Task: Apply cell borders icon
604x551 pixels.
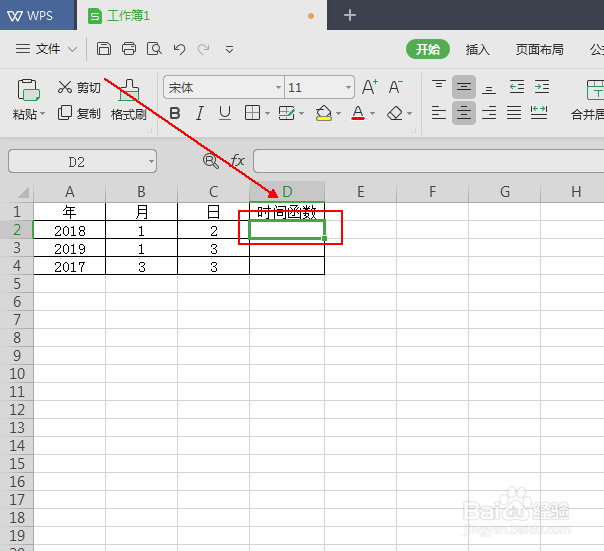Action: 252,113
